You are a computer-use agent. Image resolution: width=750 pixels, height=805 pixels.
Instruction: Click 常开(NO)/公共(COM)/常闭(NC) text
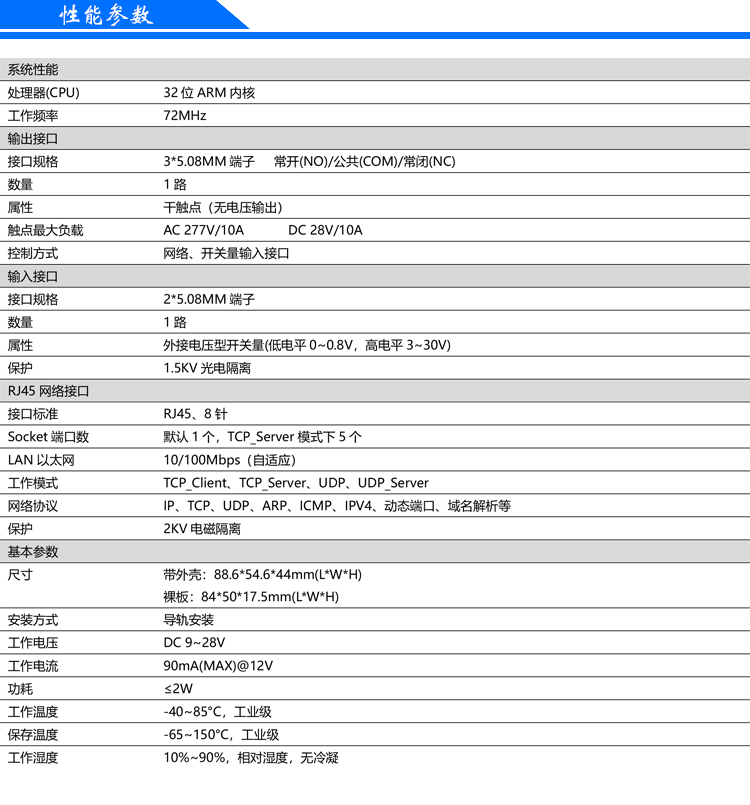point(364,162)
